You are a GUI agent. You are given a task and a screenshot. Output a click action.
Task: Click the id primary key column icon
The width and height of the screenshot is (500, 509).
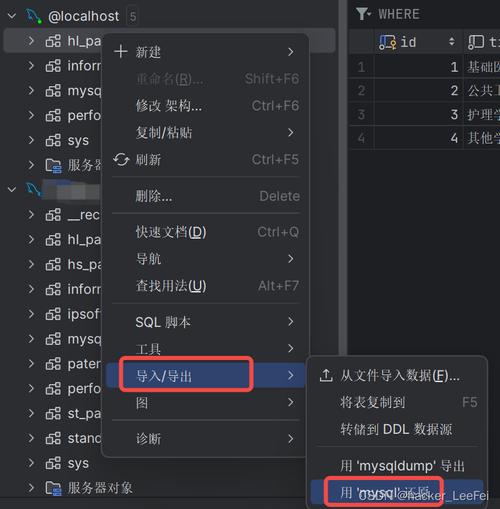(388, 43)
